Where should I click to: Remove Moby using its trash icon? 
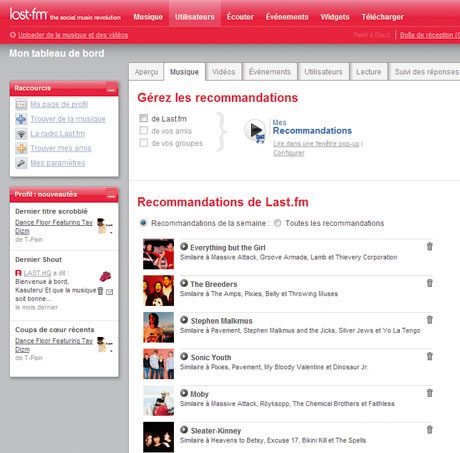tap(430, 393)
